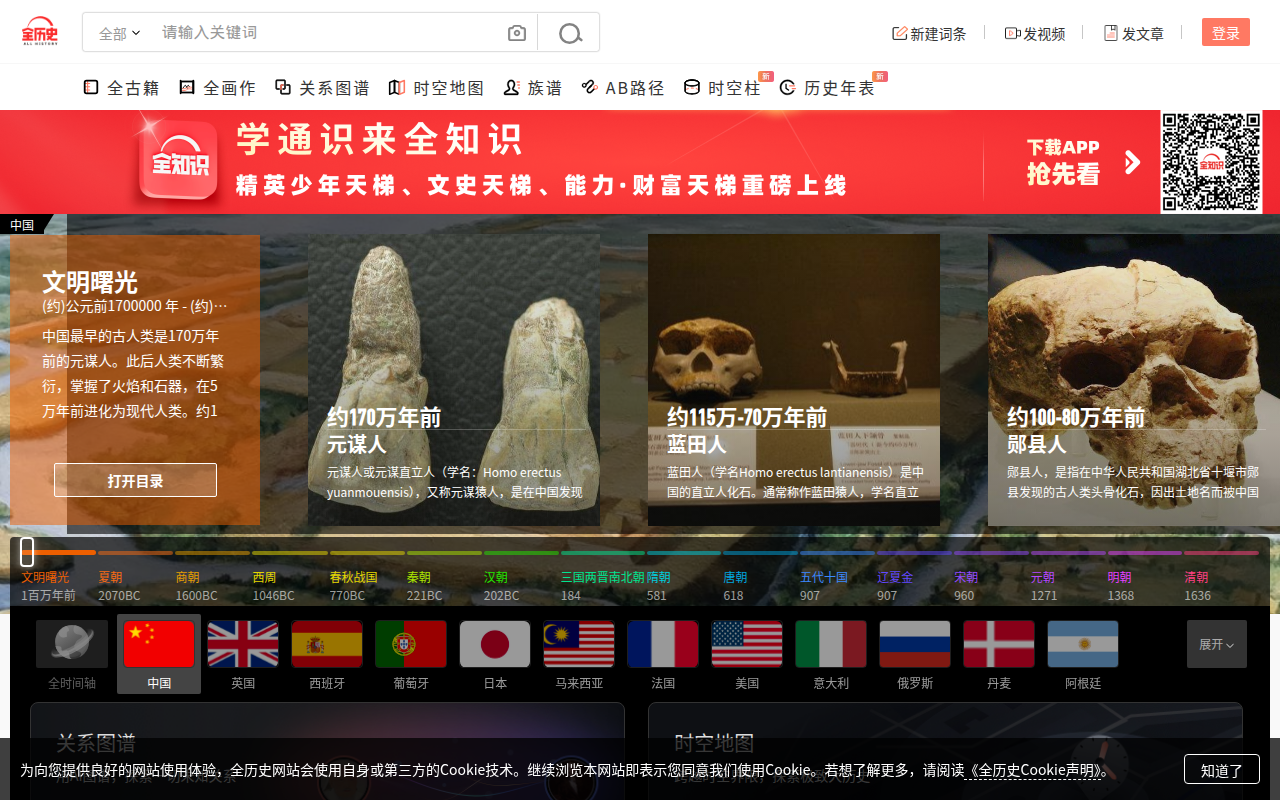The height and width of the screenshot is (800, 1280).
Task: Click the 打开目录 button
Action: click(x=135, y=480)
